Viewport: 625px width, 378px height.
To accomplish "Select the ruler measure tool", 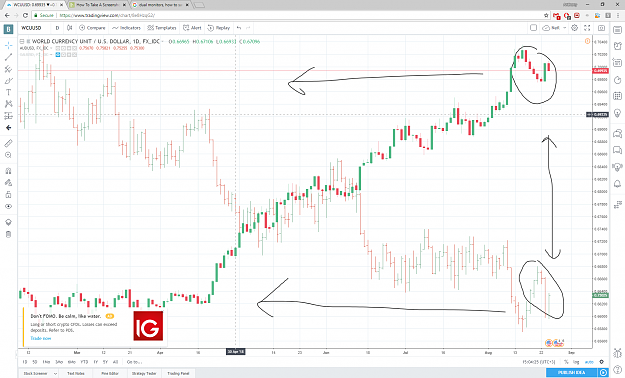I will (x=8, y=143).
